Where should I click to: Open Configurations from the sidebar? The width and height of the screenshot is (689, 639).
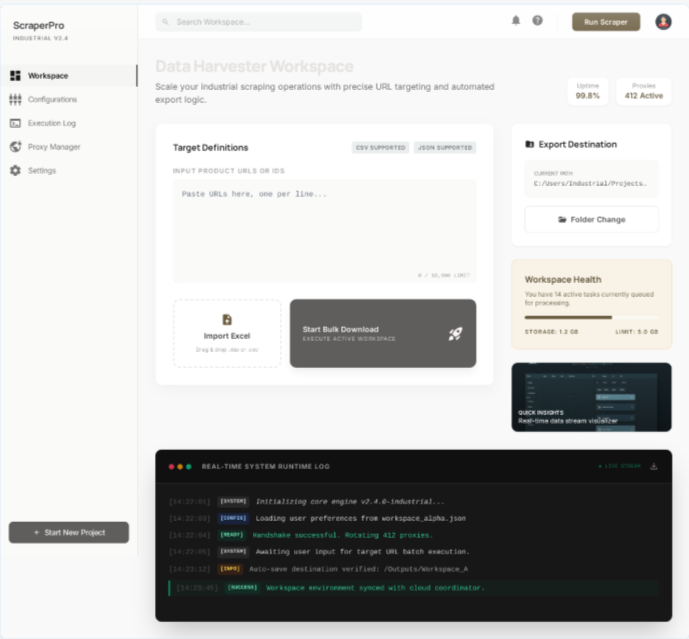coord(69,99)
